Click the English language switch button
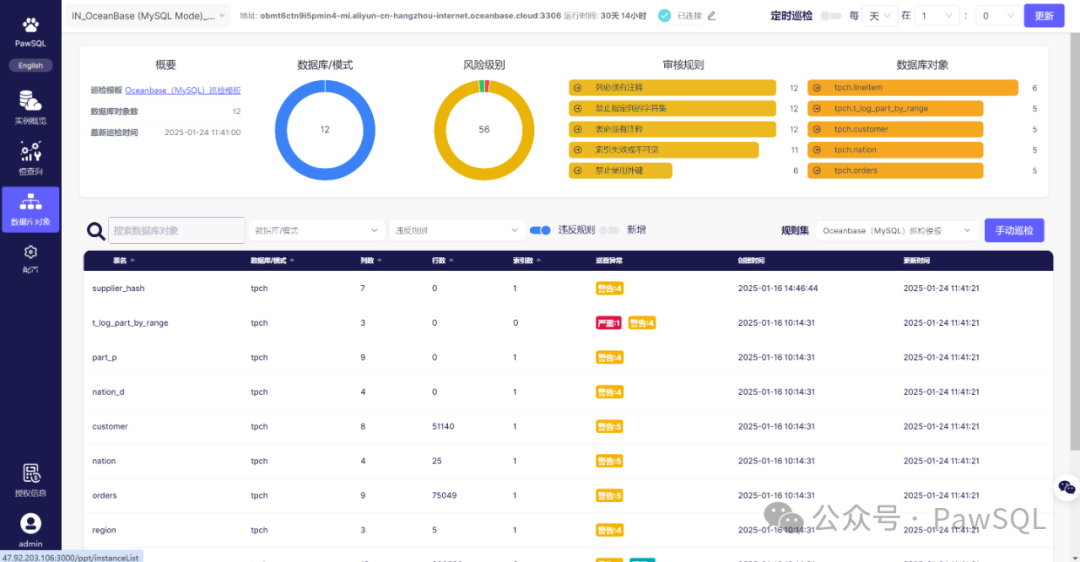Viewport: 1080px width, 562px height. pyautogui.click(x=30, y=65)
